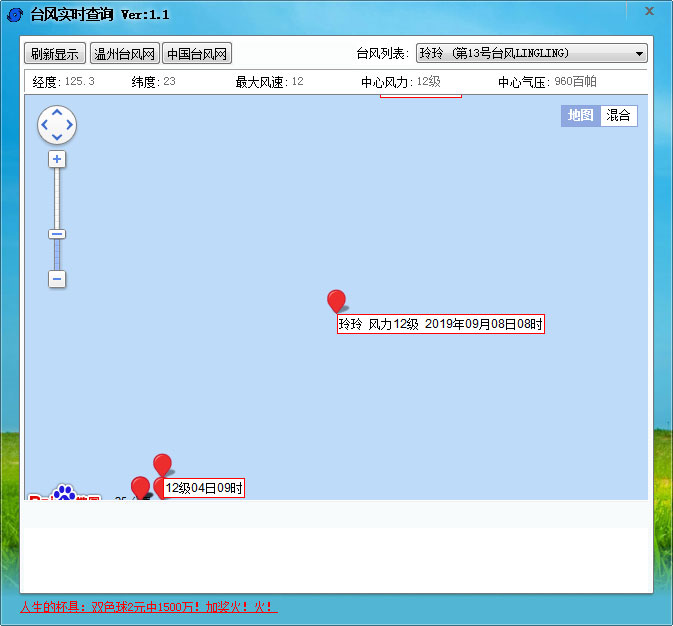Click 刷新显示 refresh button

(55, 53)
